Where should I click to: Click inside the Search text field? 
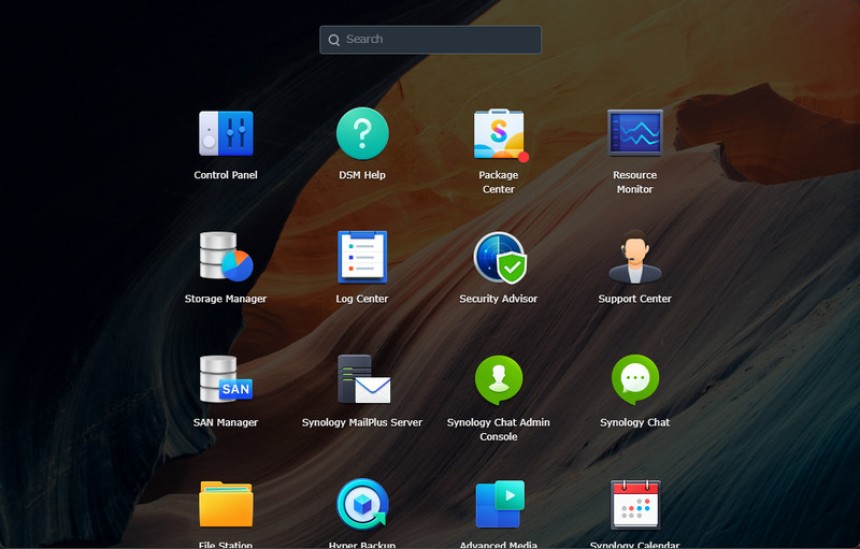click(440, 40)
